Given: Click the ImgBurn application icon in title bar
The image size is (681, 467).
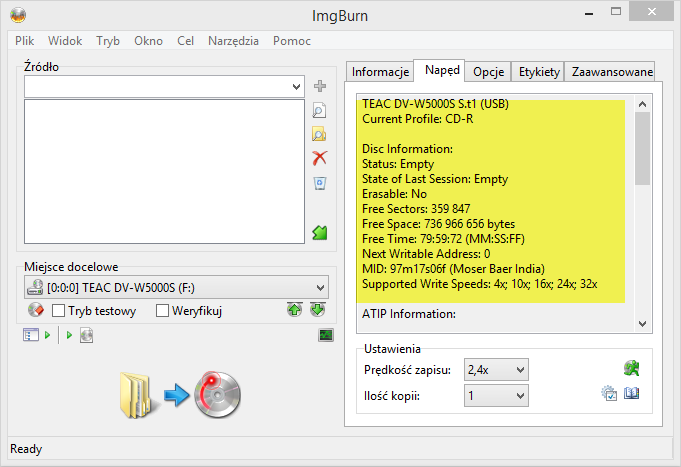Looking at the screenshot, I should click(x=18, y=15).
